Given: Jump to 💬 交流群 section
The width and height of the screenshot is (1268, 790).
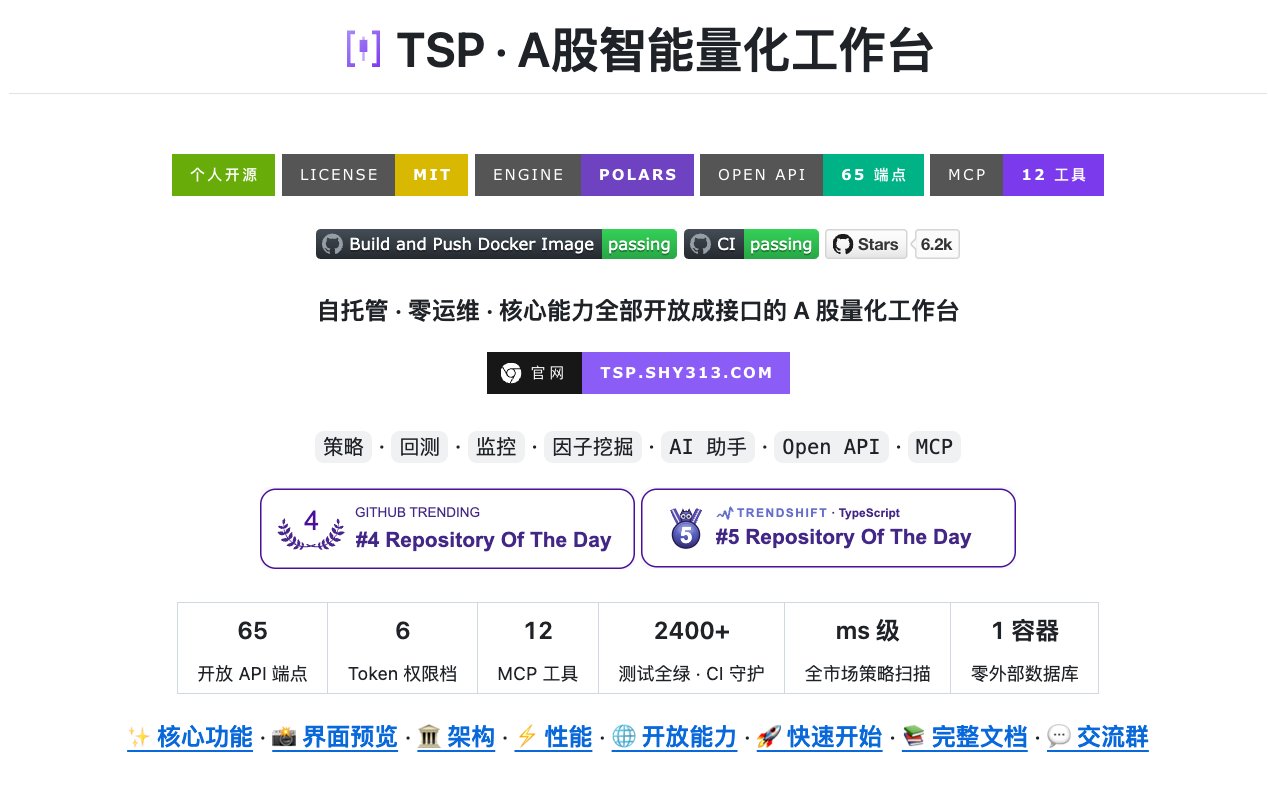Looking at the screenshot, I should 1098,738.
